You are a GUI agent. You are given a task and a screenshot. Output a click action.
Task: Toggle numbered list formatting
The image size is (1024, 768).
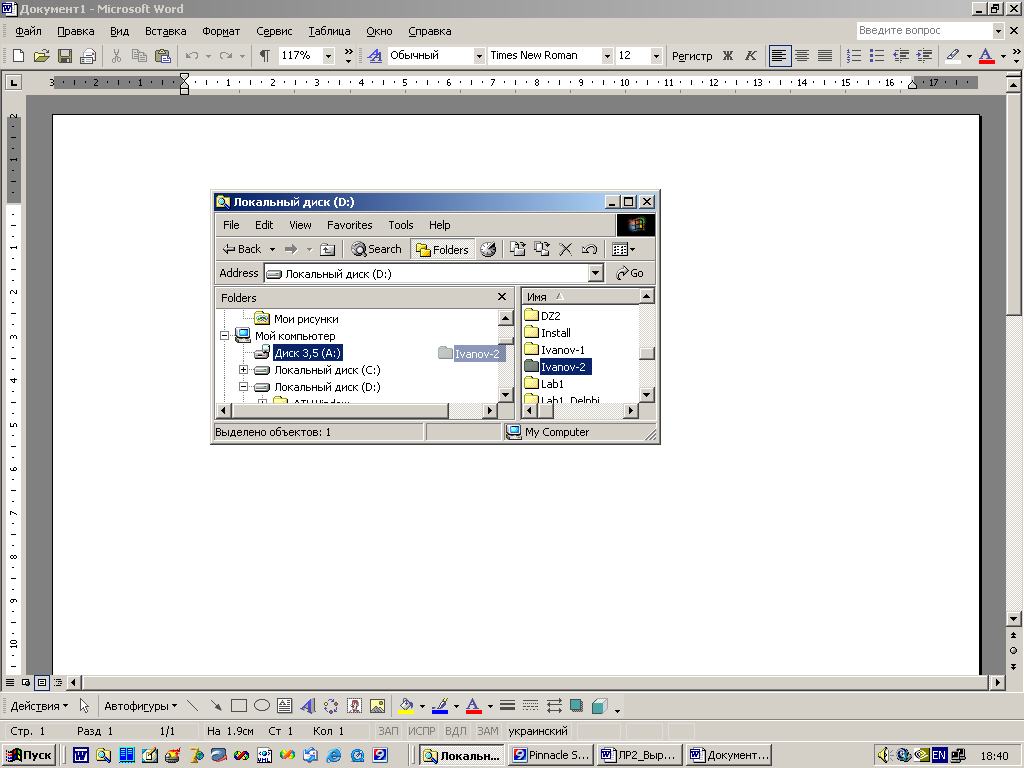click(x=854, y=56)
